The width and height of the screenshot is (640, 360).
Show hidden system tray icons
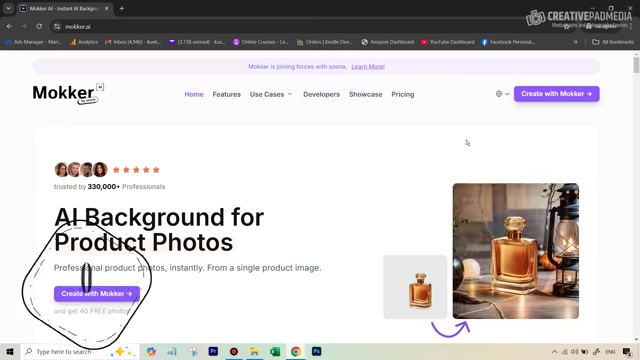[x=554, y=352]
